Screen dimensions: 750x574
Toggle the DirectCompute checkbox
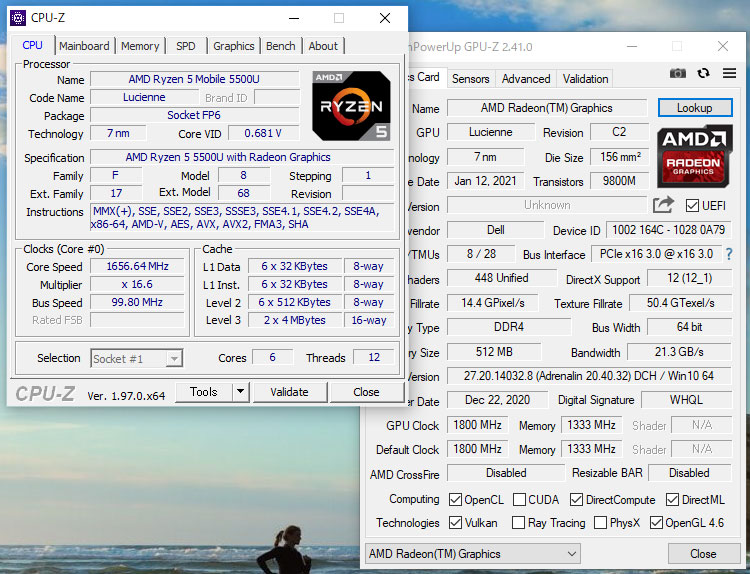576,500
